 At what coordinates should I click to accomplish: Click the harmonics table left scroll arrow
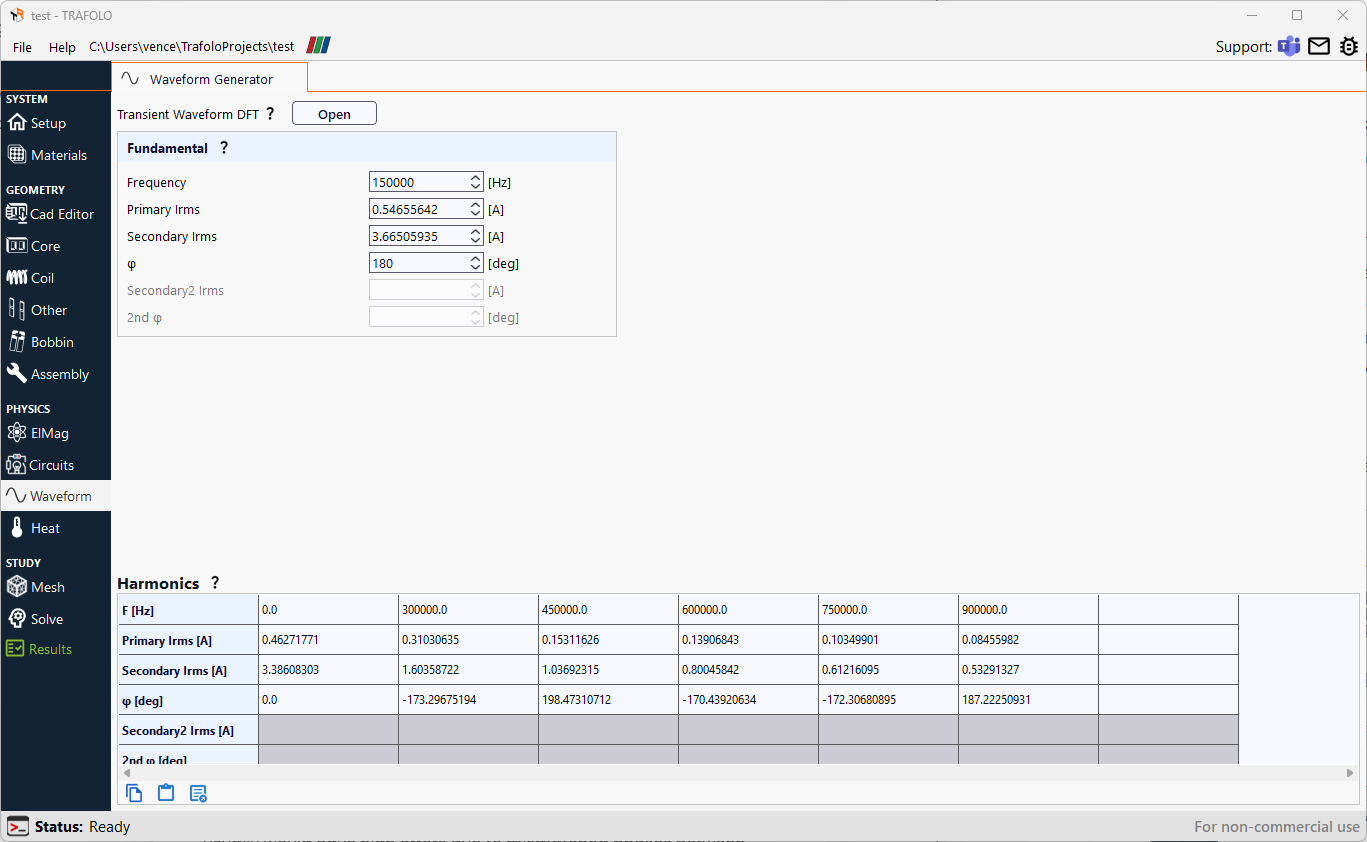point(126,773)
